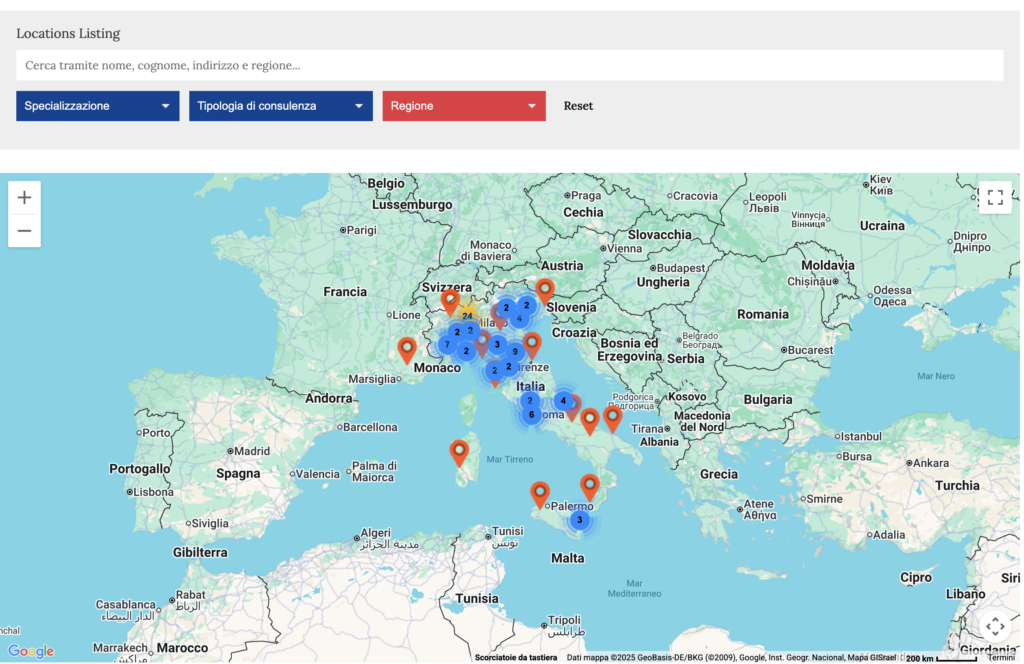Open the Tipologia di consulenza dropdown
Image resolution: width=1024 pixels, height=664 pixels.
tap(280, 106)
